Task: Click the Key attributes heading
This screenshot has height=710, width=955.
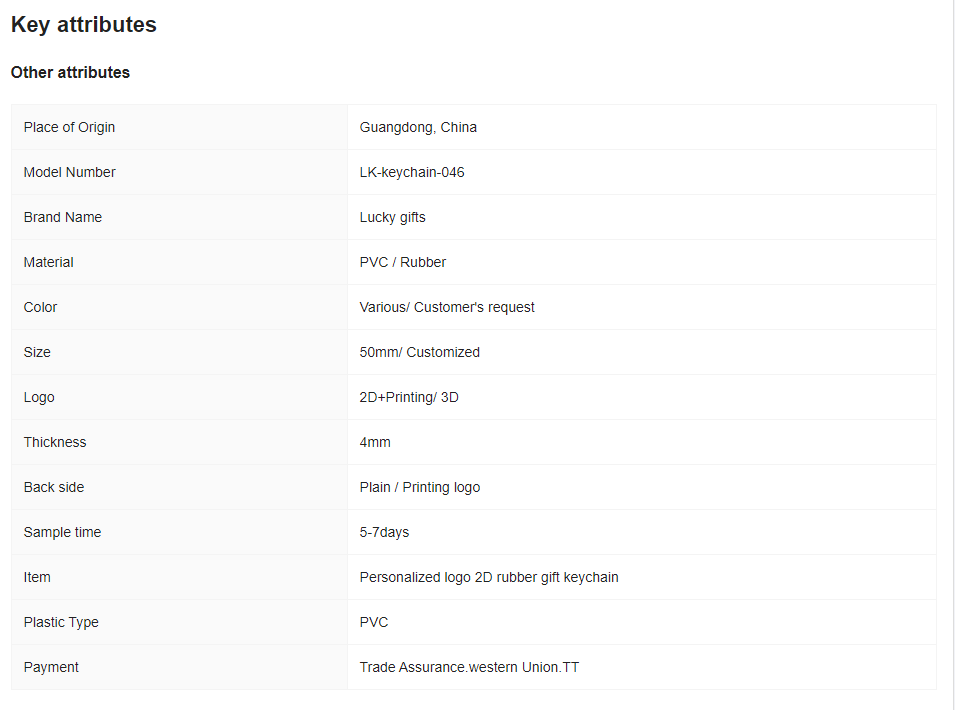Action: 83,24
